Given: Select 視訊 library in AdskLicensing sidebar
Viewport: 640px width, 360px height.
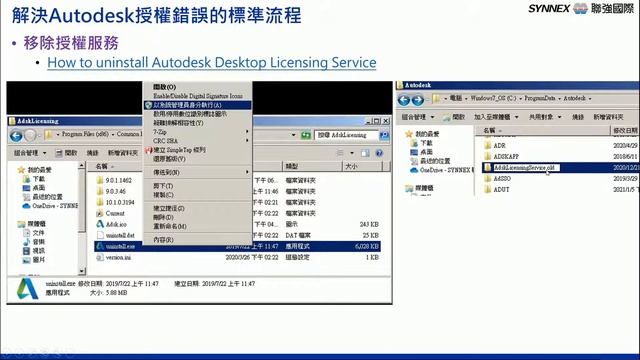Looking at the screenshot, I should [34, 251].
